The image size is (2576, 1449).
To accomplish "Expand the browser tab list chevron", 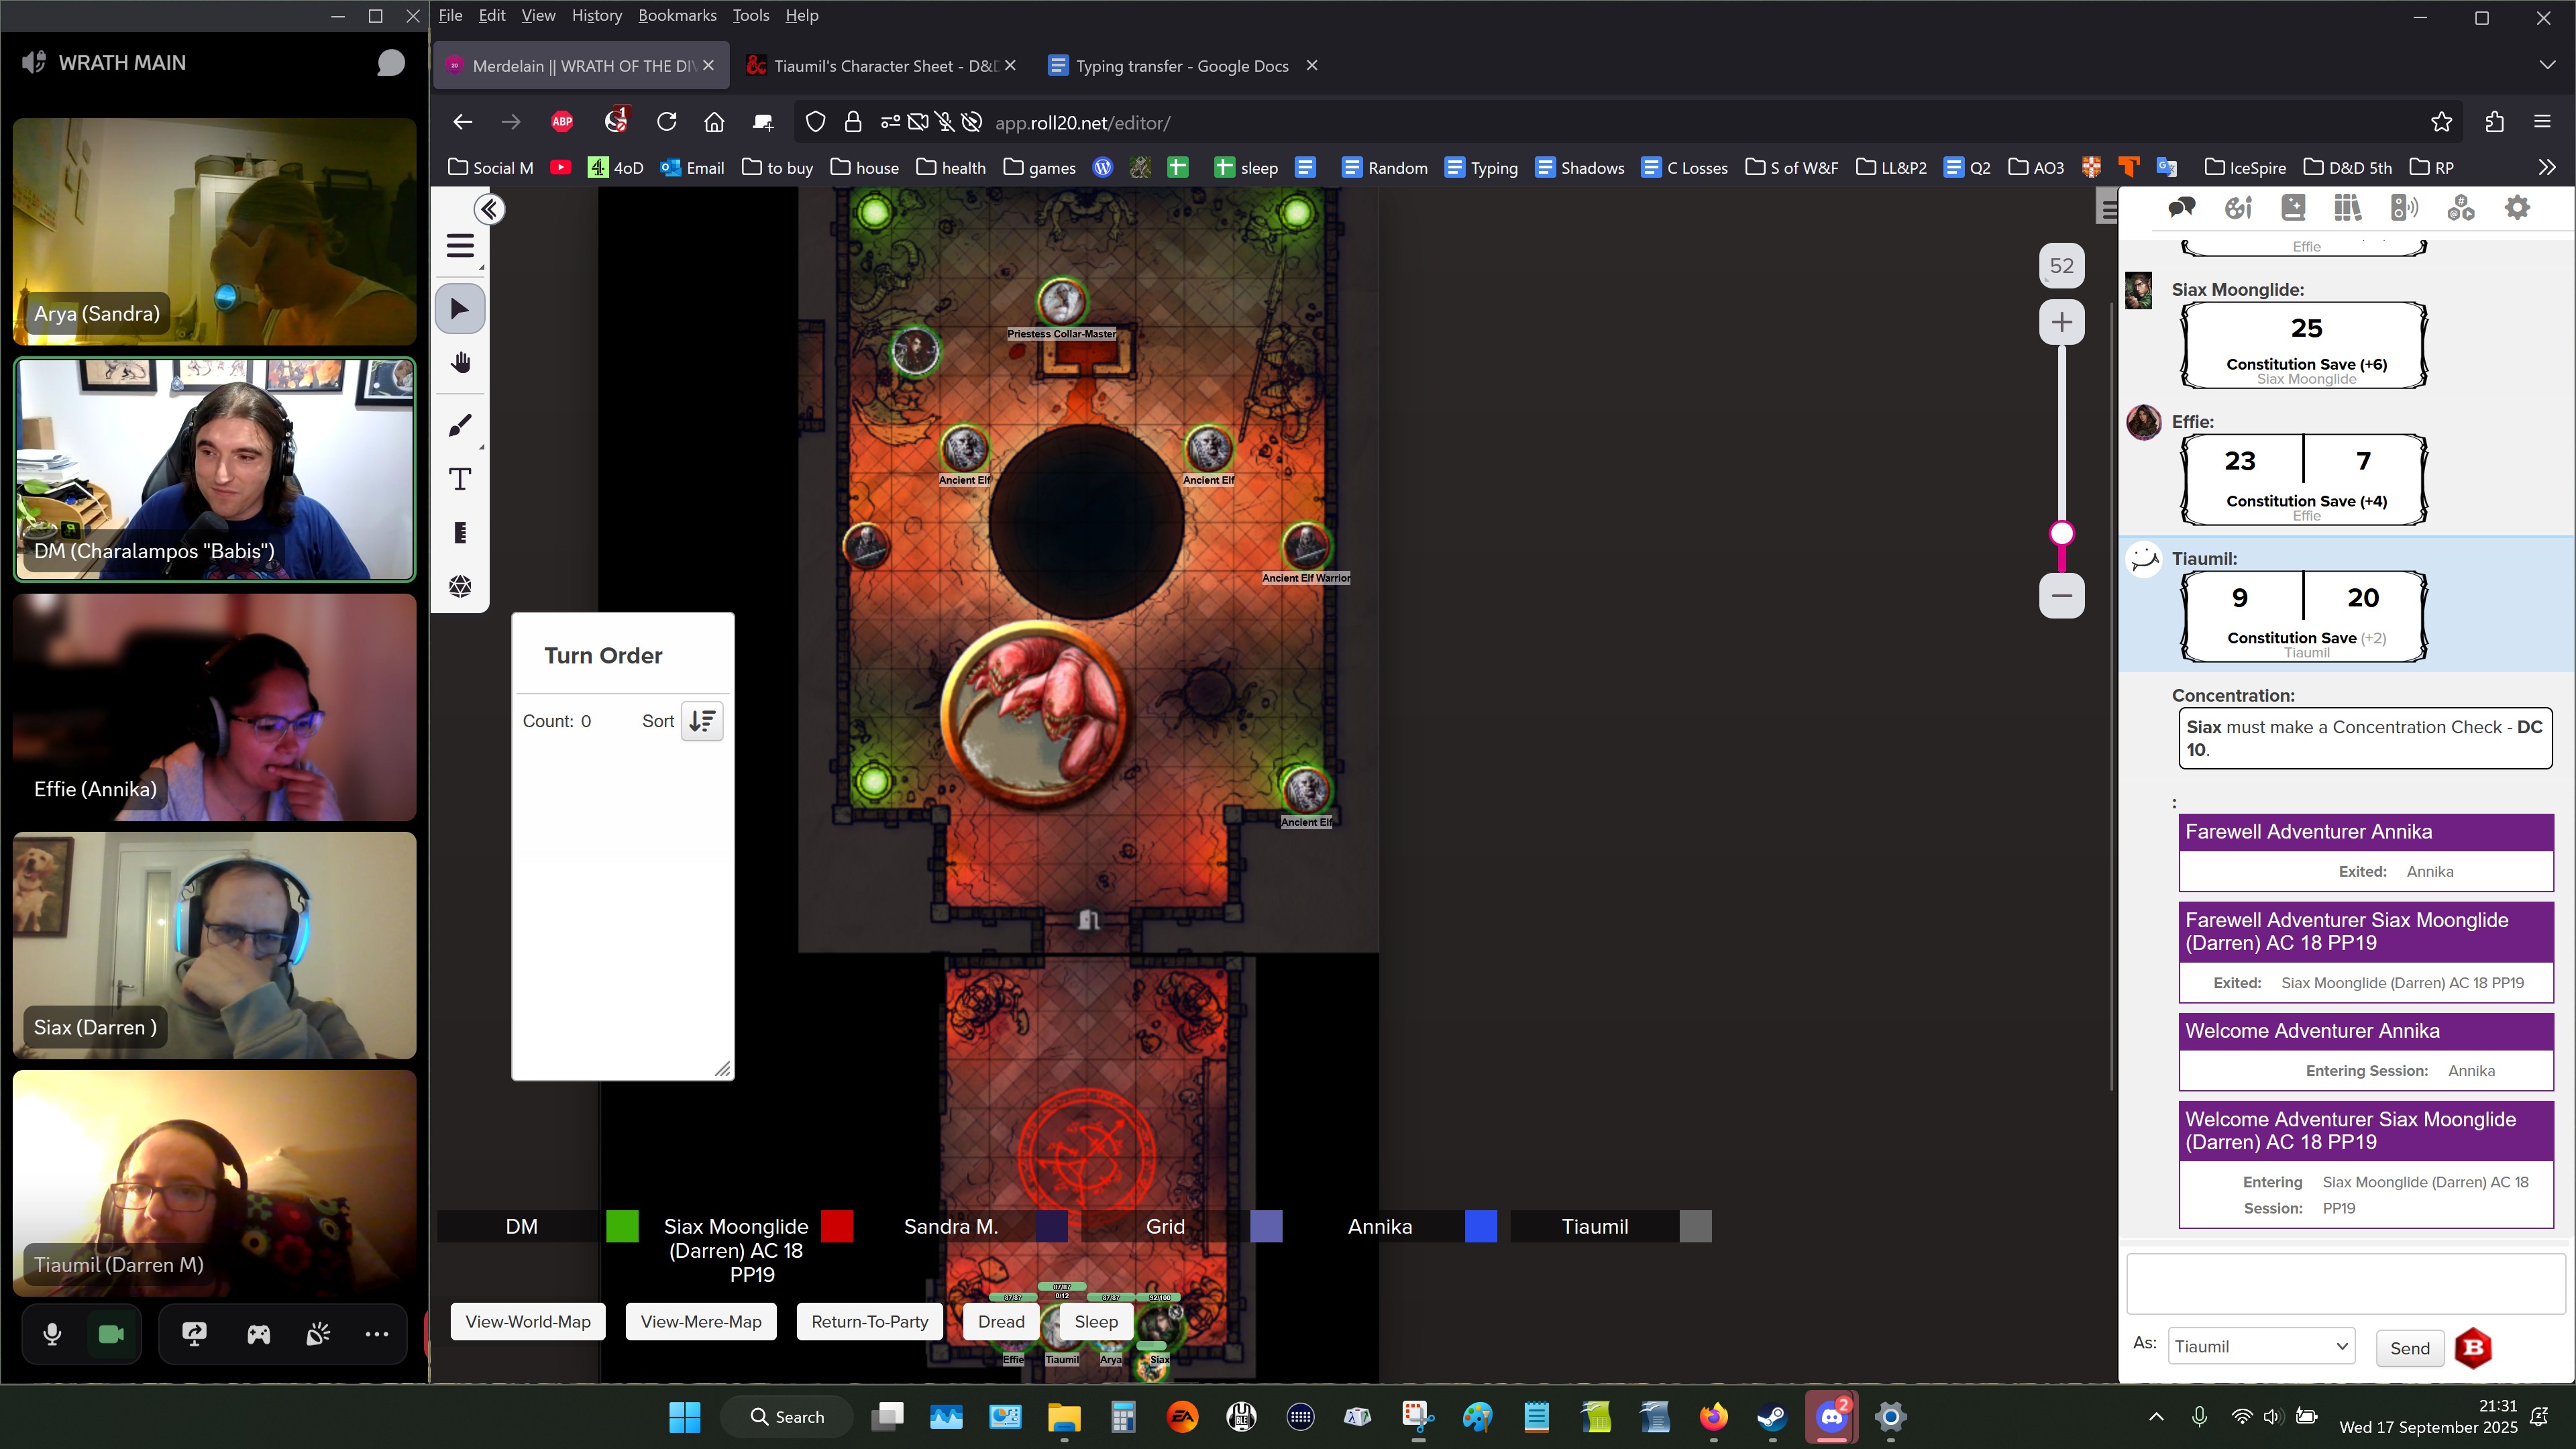I will [x=2546, y=65].
